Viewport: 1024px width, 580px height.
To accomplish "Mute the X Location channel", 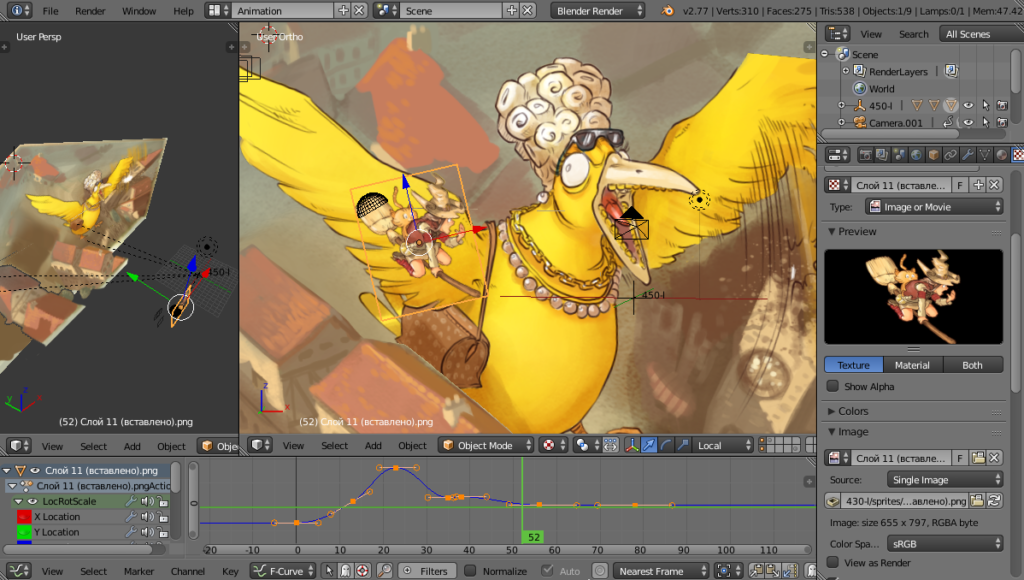I will coord(147,517).
